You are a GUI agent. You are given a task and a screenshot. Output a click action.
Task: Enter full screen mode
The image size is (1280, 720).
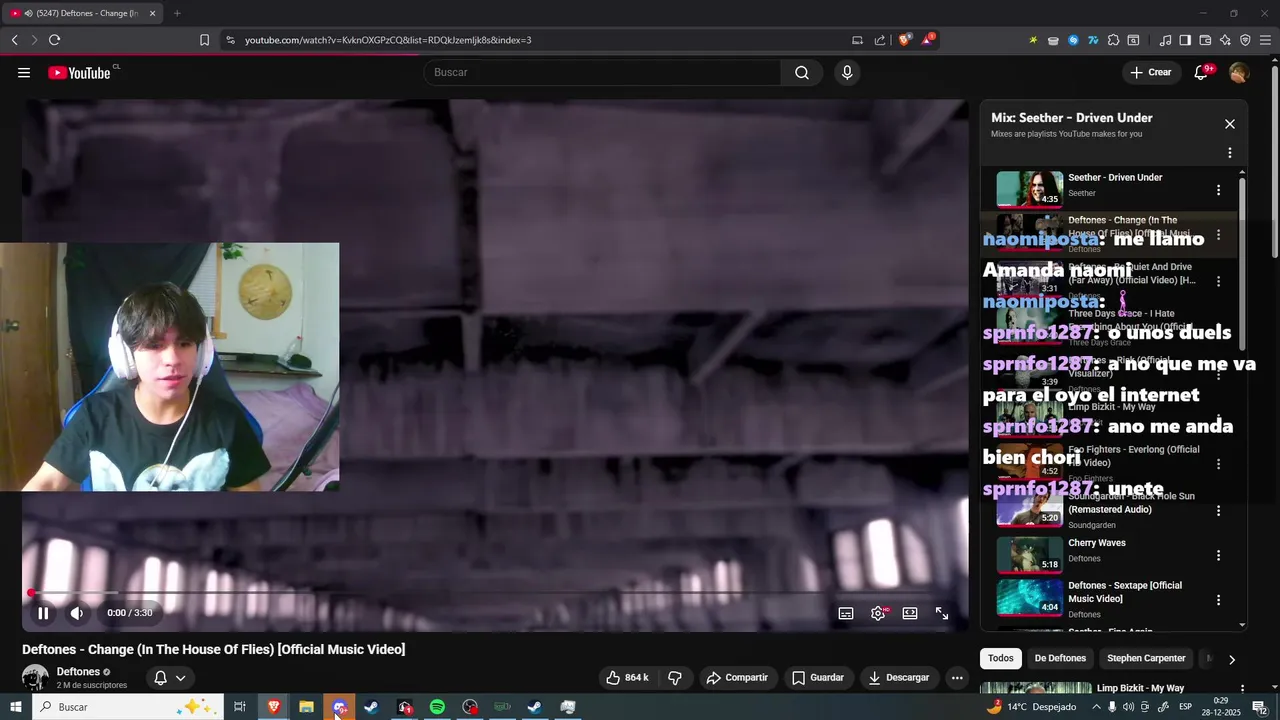coord(942,613)
